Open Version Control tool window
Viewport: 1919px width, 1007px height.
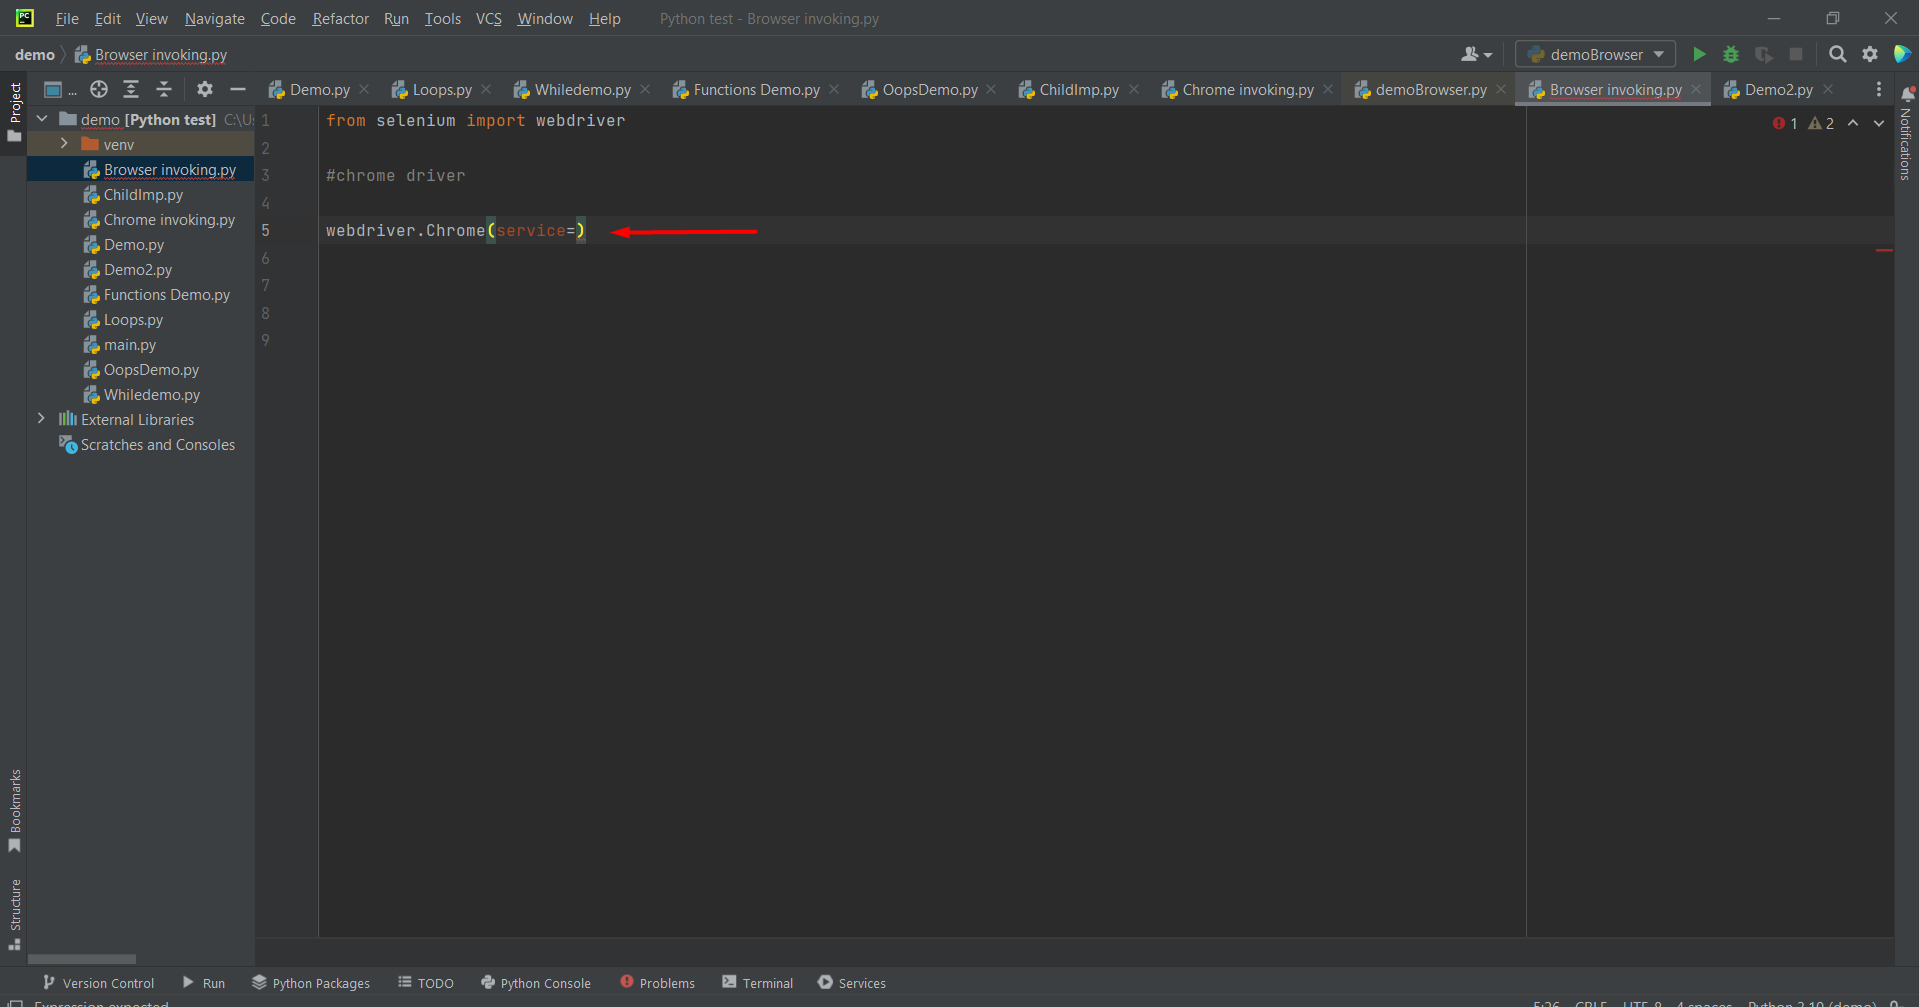tap(98, 983)
